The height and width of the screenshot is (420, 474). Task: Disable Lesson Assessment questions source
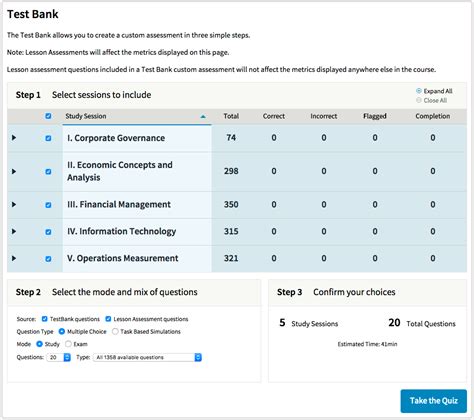(x=108, y=319)
